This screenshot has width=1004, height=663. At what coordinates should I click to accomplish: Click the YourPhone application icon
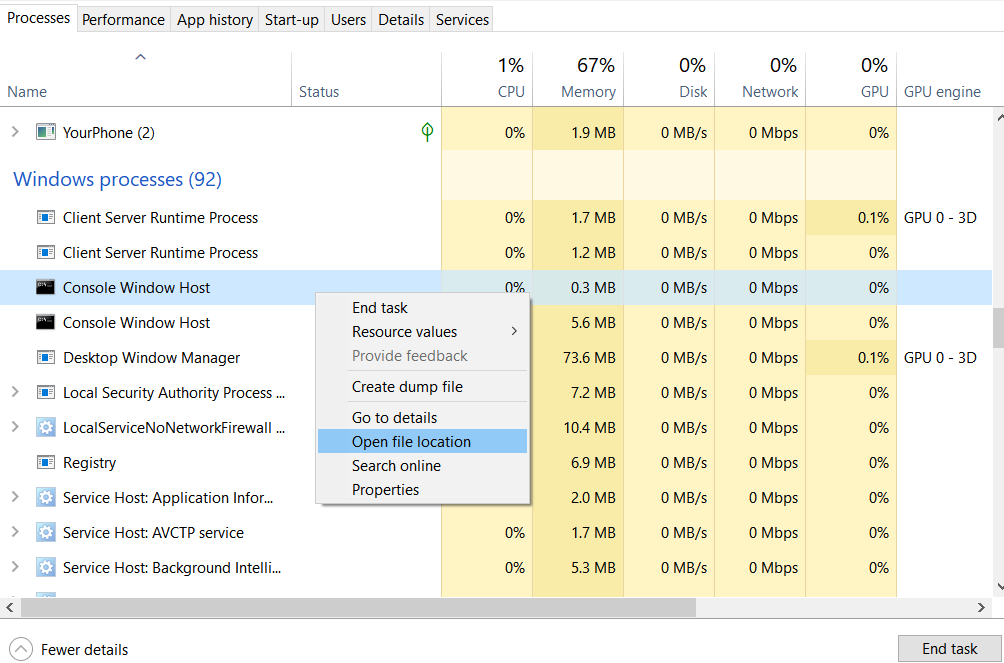click(46, 131)
